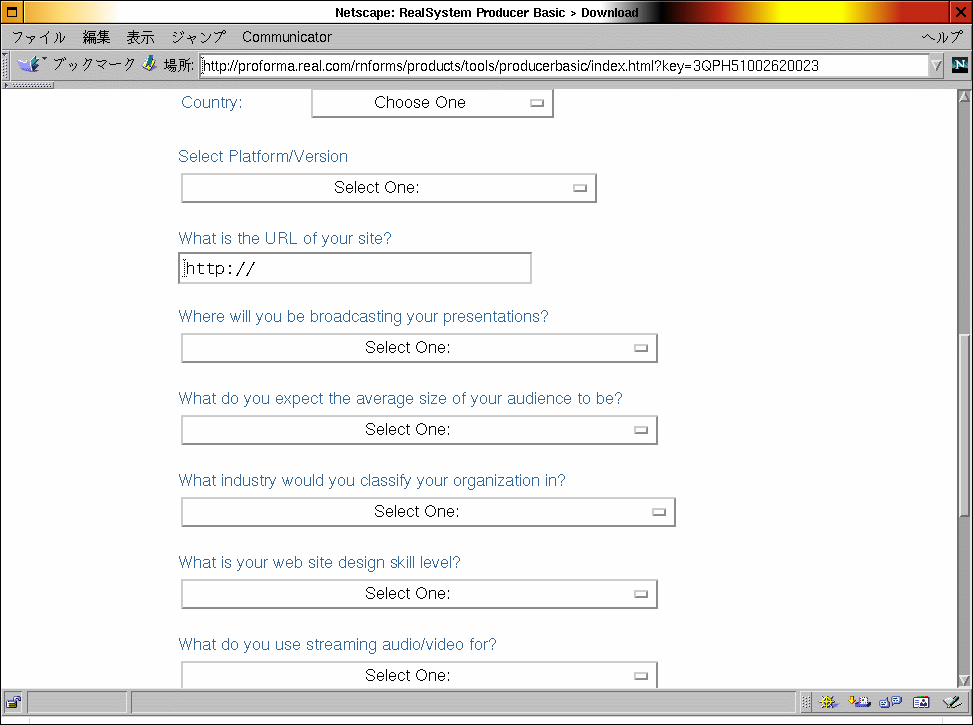
Task: Click the component bar grip handle
Action: point(805,702)
